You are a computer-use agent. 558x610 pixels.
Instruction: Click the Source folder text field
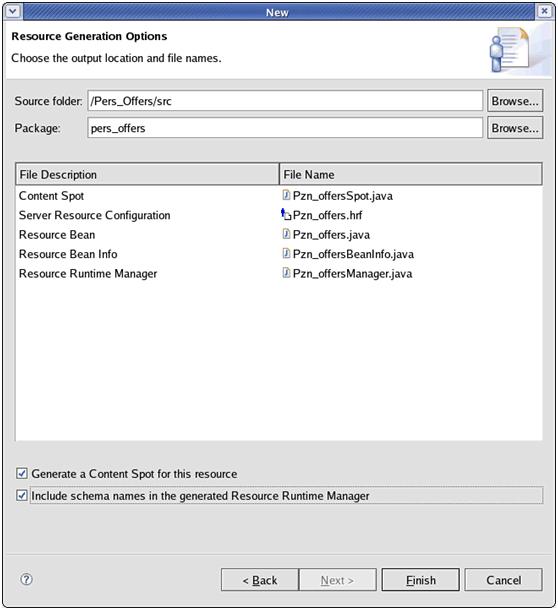click(285, 101)
